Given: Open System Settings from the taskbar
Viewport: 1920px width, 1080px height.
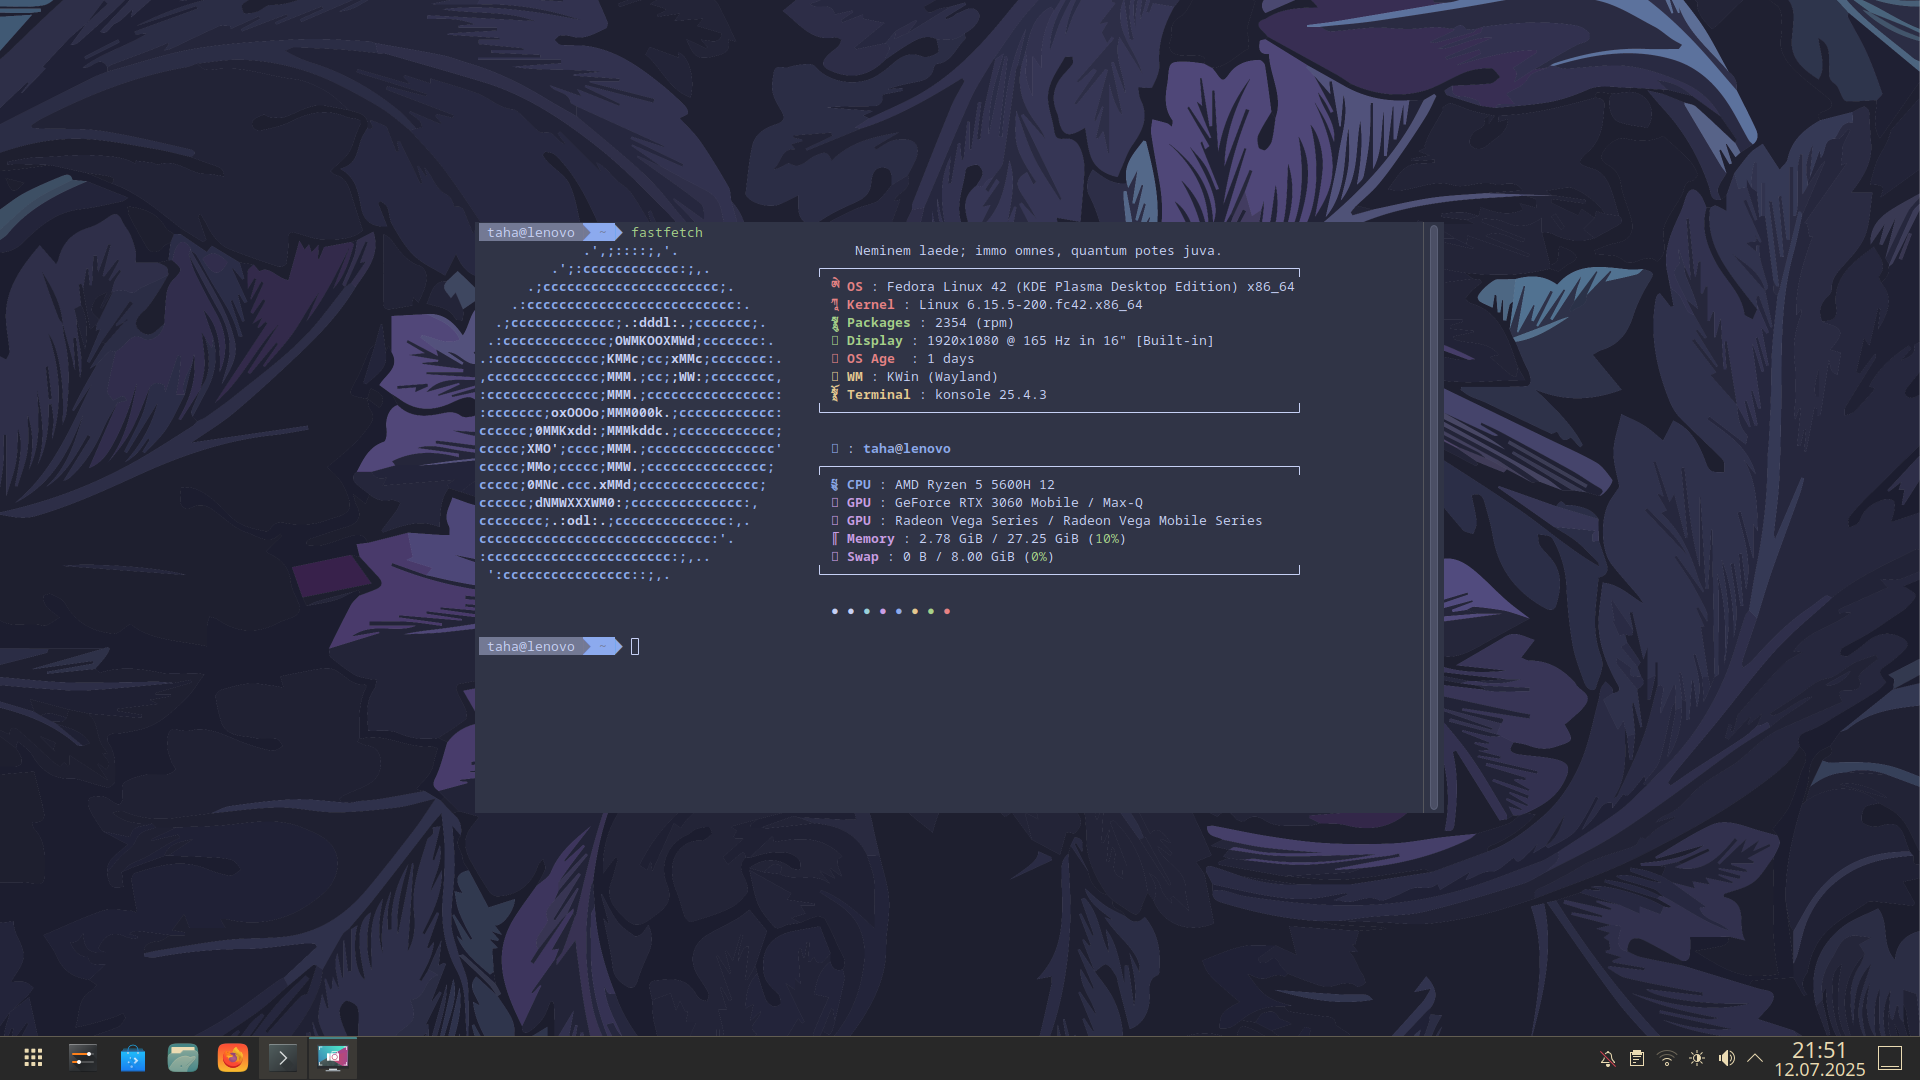Looking at the screenshot, I should tap(83, 1058).
